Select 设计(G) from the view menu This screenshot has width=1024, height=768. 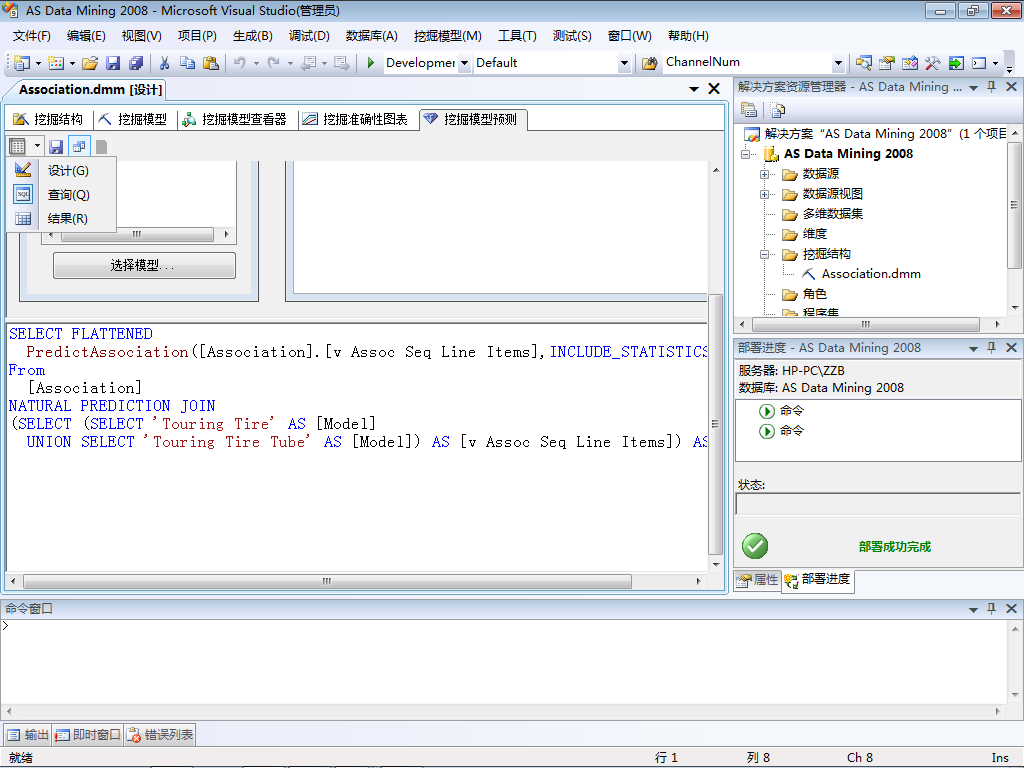coord(61,170)
